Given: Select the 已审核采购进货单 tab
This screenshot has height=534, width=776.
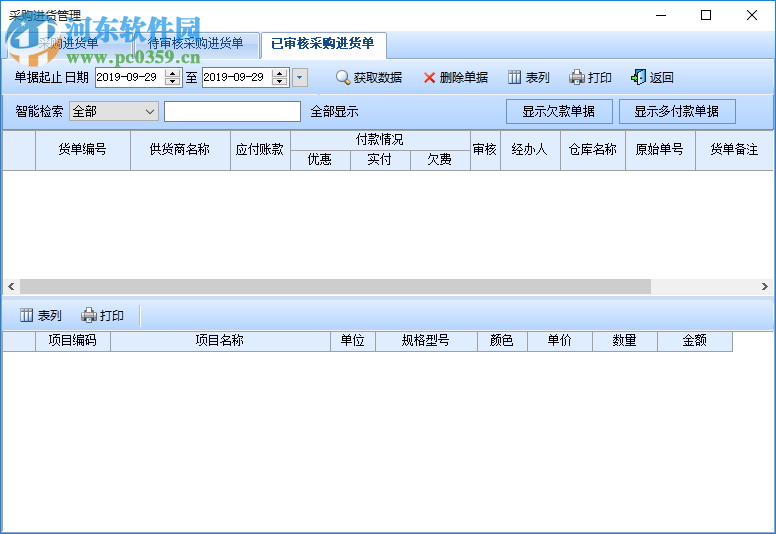Looking at the screenshot, I should pos(323,44).
